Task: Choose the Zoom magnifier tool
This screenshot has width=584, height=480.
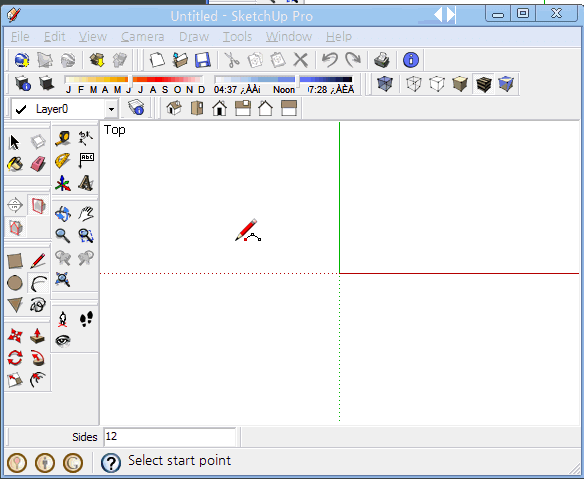Action: (63, 235)
